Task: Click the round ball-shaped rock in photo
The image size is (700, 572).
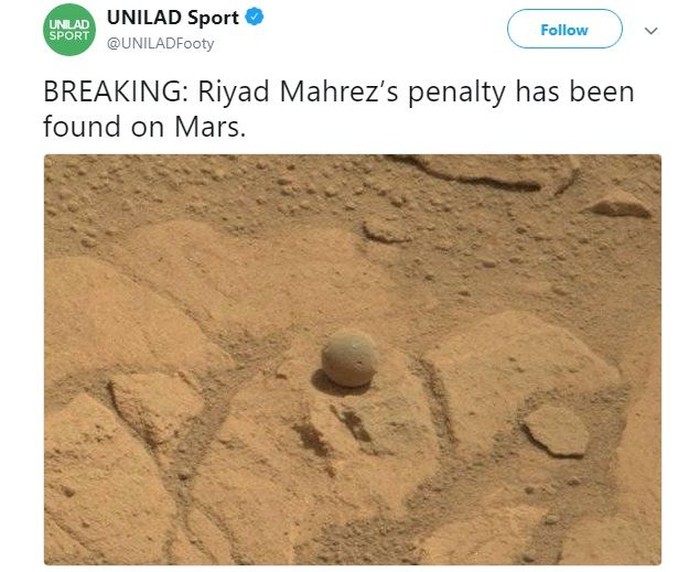Action: click(x=350, y=359)
